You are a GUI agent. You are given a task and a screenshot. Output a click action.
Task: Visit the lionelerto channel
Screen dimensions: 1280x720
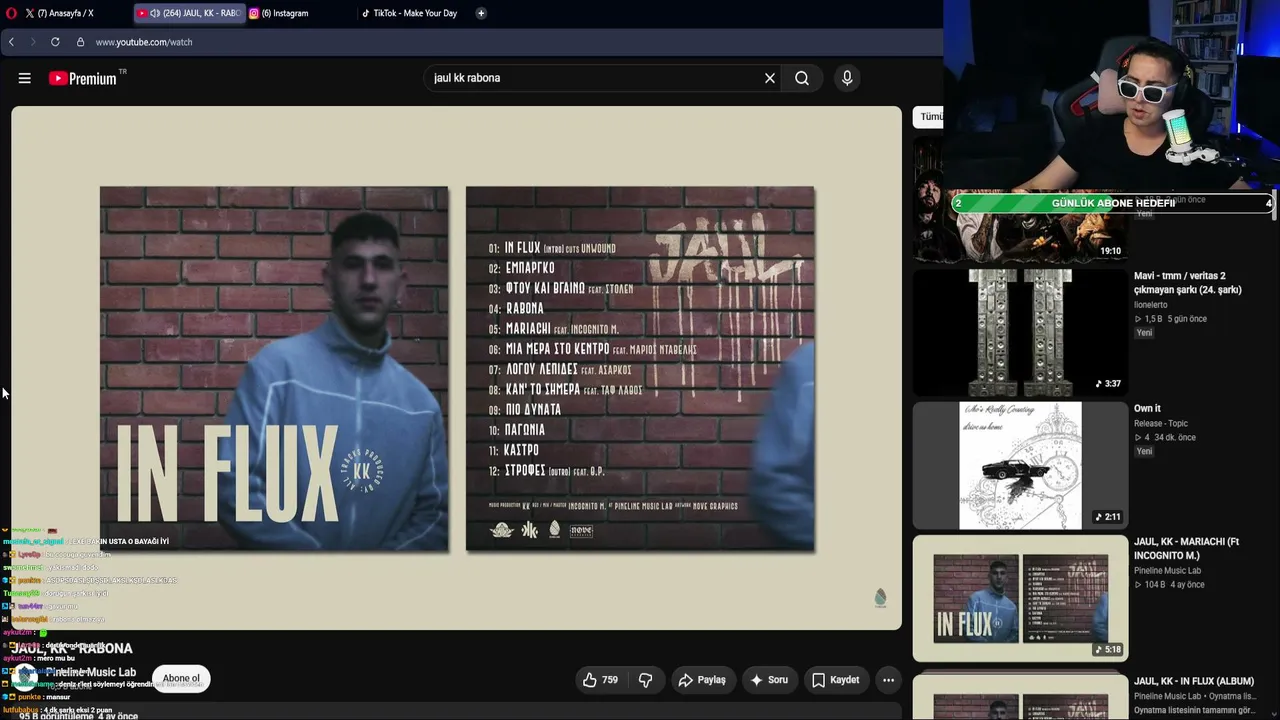tap(1151, 305)
